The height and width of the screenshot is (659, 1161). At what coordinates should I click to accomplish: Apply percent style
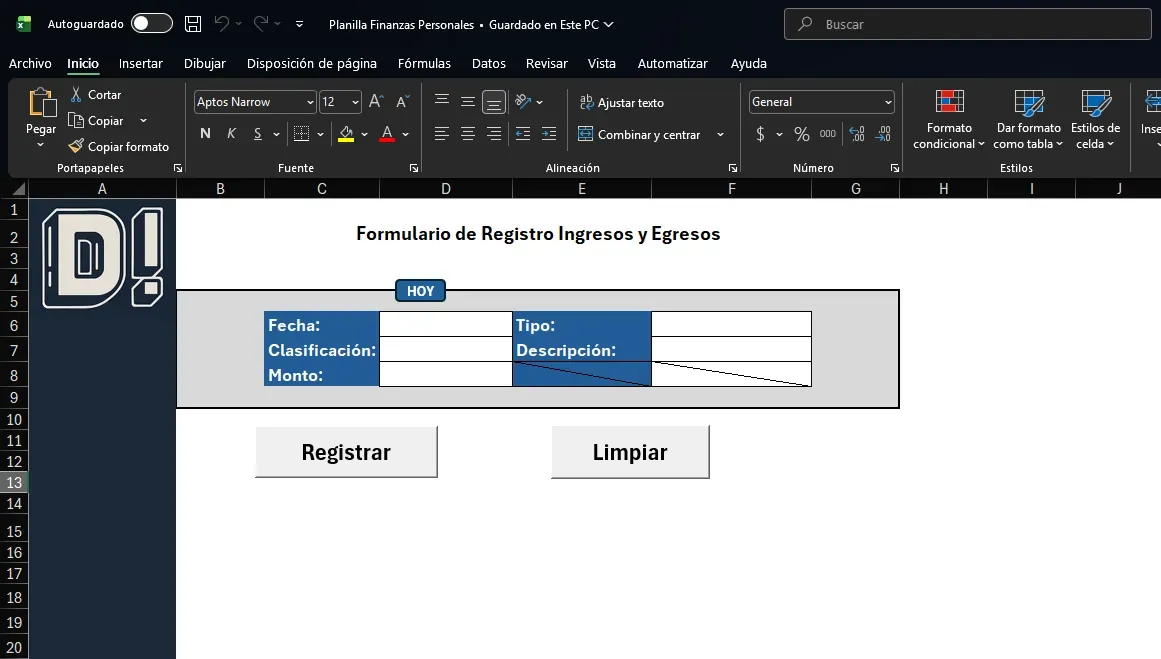point(802,134)
